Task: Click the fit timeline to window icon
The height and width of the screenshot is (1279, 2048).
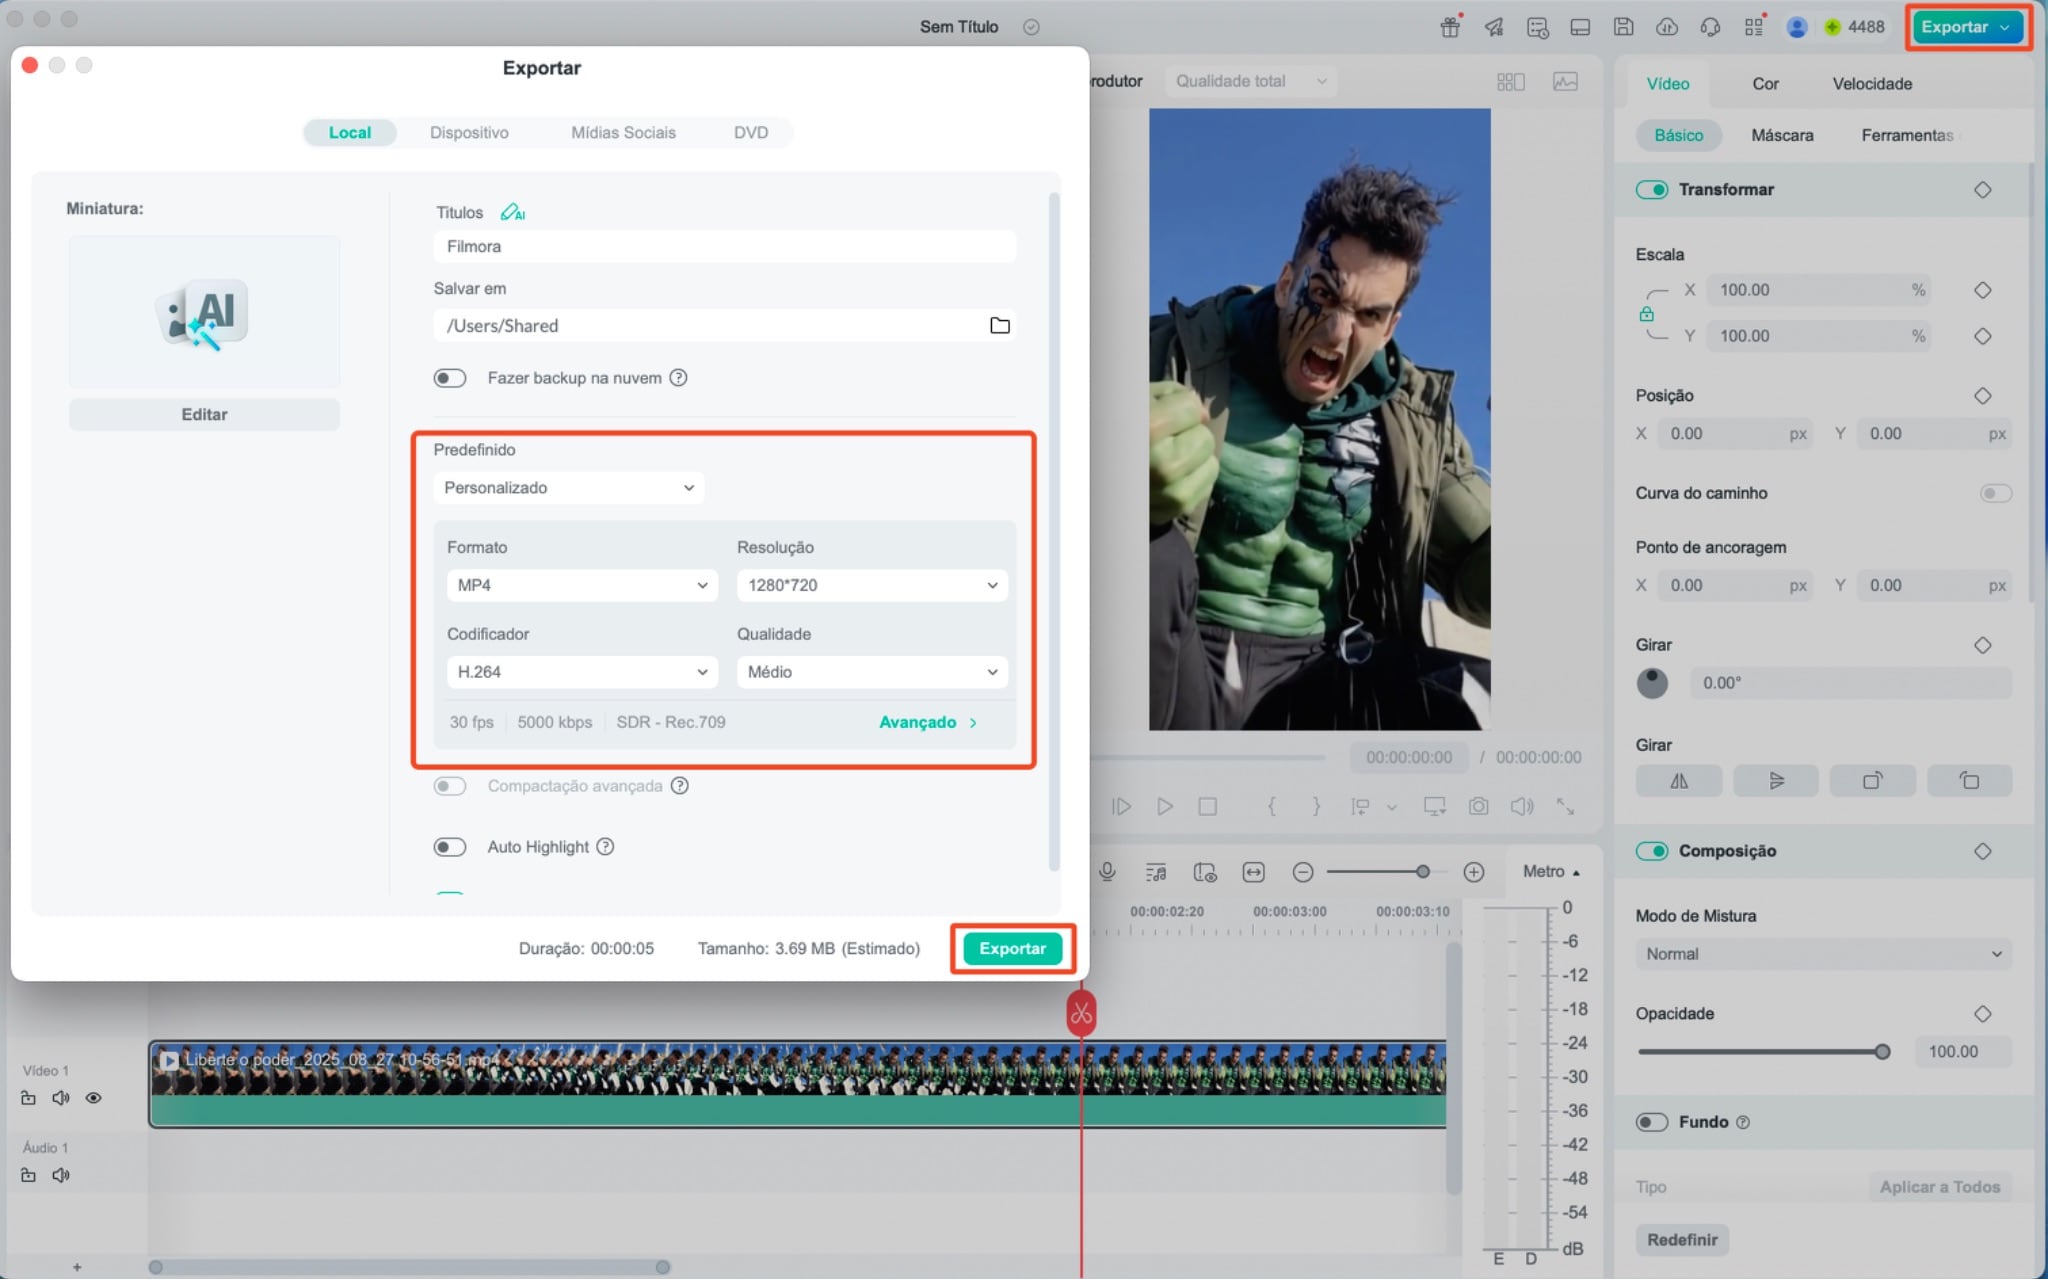Action: click(1253, 872)
